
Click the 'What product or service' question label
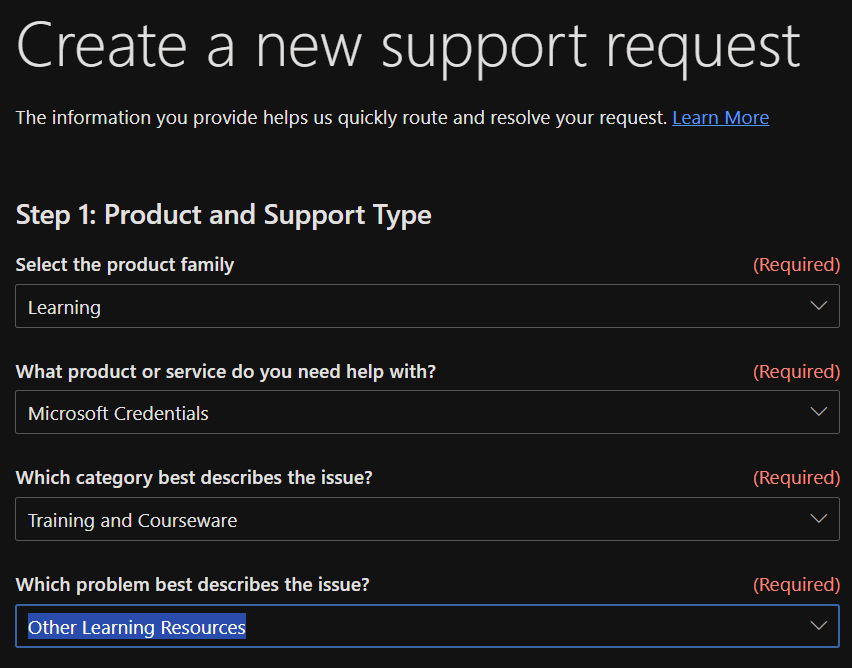click(x=225, y=372)
